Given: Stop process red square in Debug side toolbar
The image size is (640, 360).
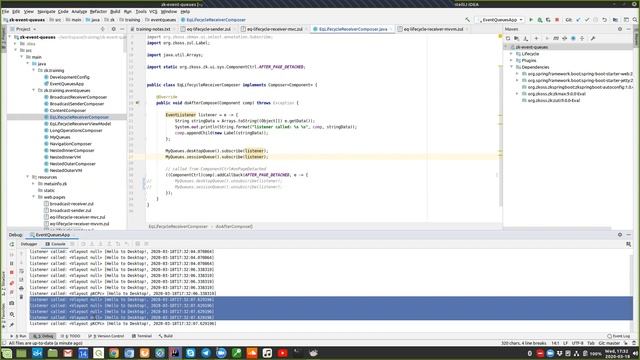Looking at the screenshot, I should 12,272.
